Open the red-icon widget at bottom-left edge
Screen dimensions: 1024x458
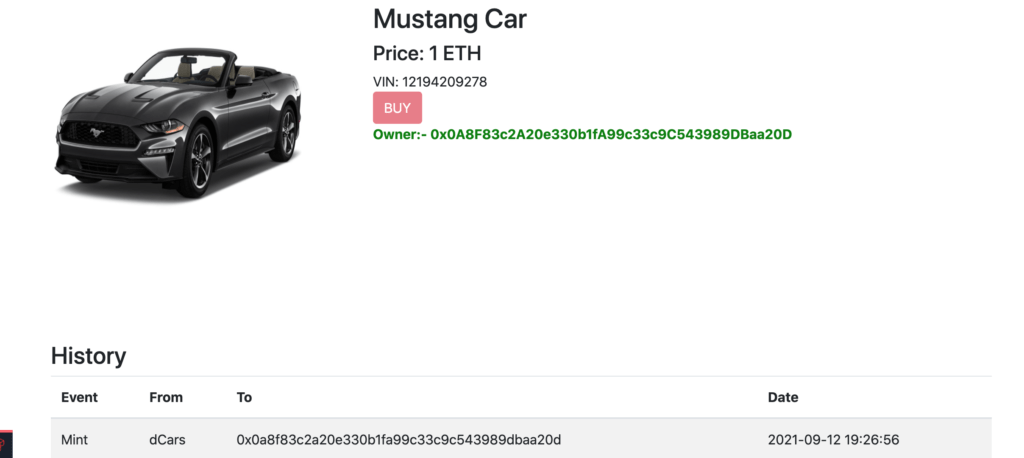(6, 444)
